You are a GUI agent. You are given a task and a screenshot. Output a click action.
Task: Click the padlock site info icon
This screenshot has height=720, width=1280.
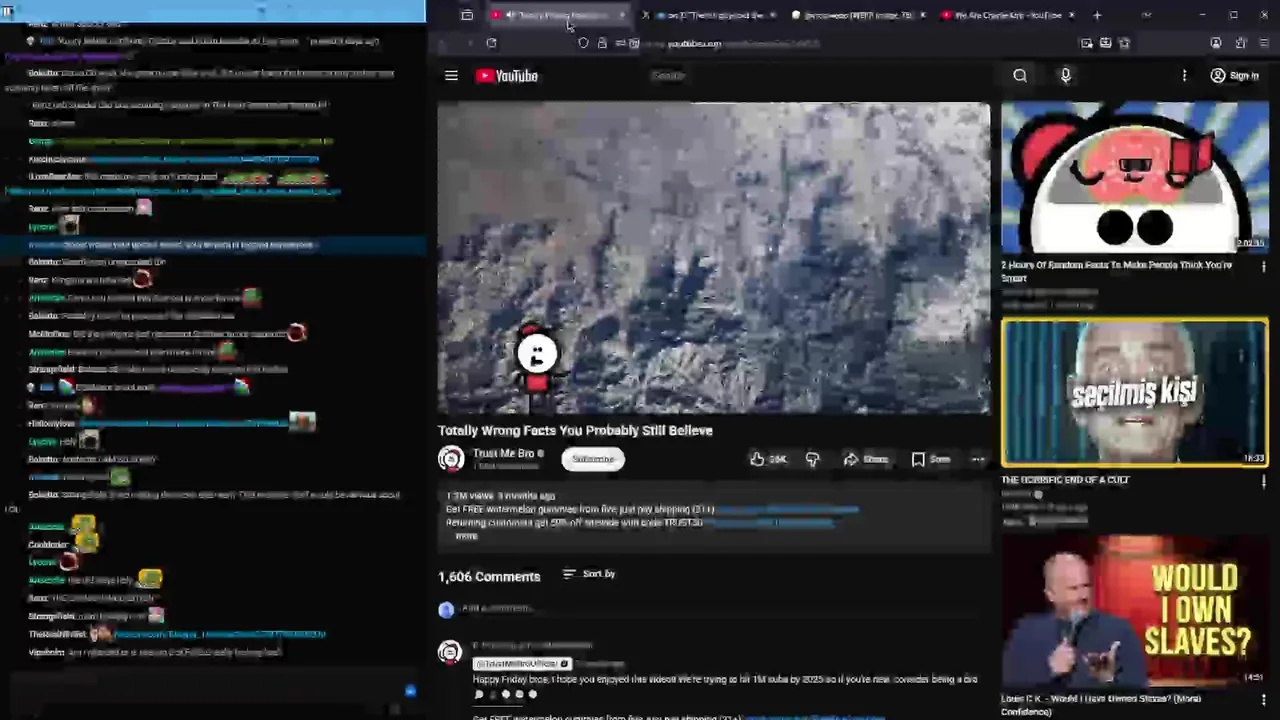coord(602,43)
